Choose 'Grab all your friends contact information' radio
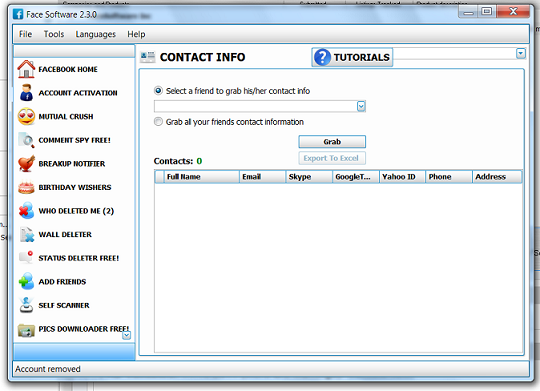Screen dimensions: 540x391 pyautogui.click(x=158, y=122)
